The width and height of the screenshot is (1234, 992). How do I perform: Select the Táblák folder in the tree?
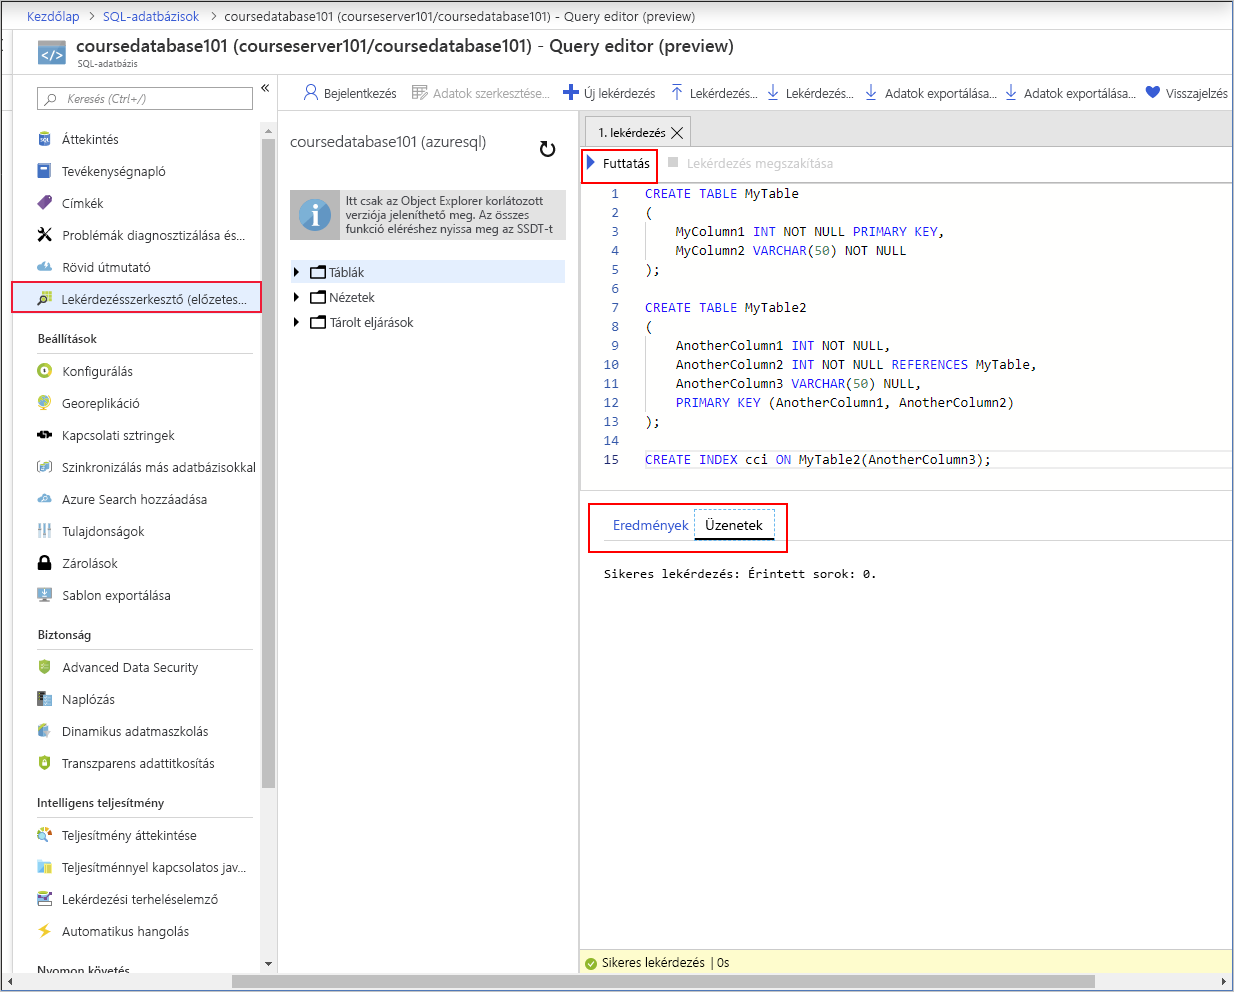(337, 272)
